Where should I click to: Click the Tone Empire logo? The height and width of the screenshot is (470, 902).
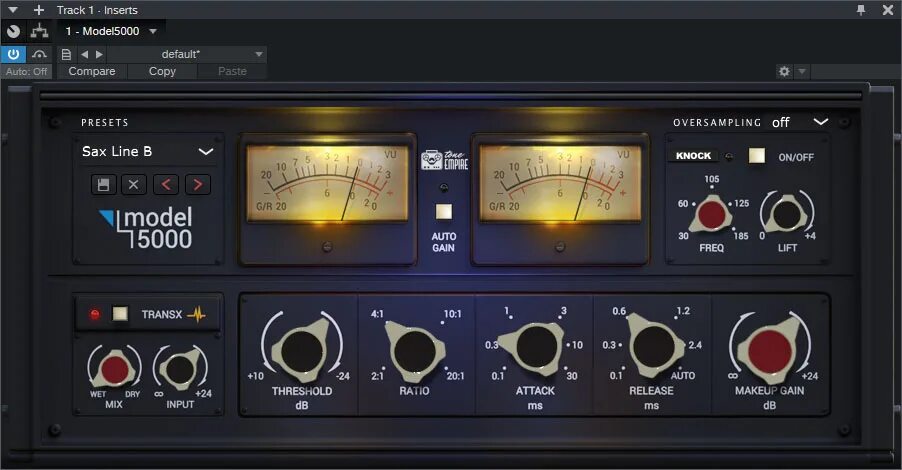pyautogui.click(x=444, y=160)
